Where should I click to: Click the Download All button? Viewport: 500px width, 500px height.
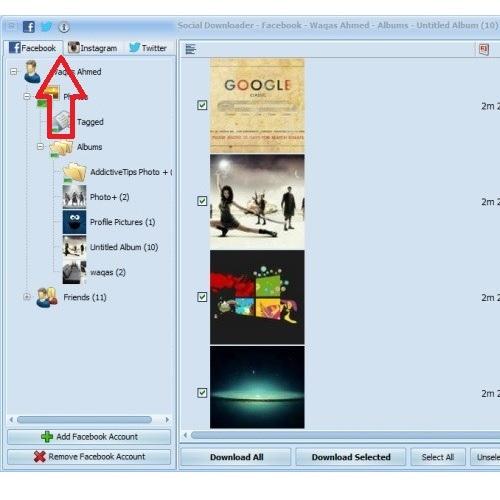pos(236,457)
